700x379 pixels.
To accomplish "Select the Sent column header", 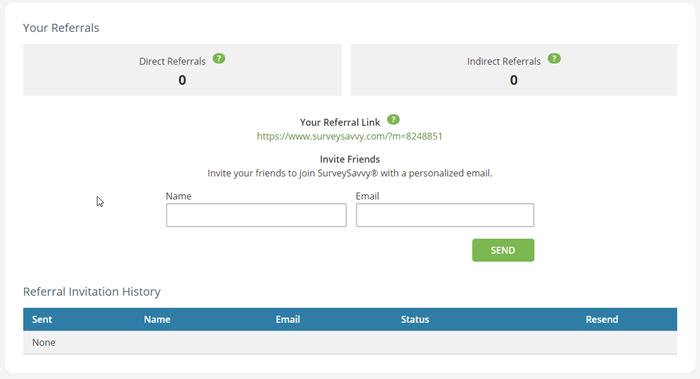I will [x=42, y=319].
